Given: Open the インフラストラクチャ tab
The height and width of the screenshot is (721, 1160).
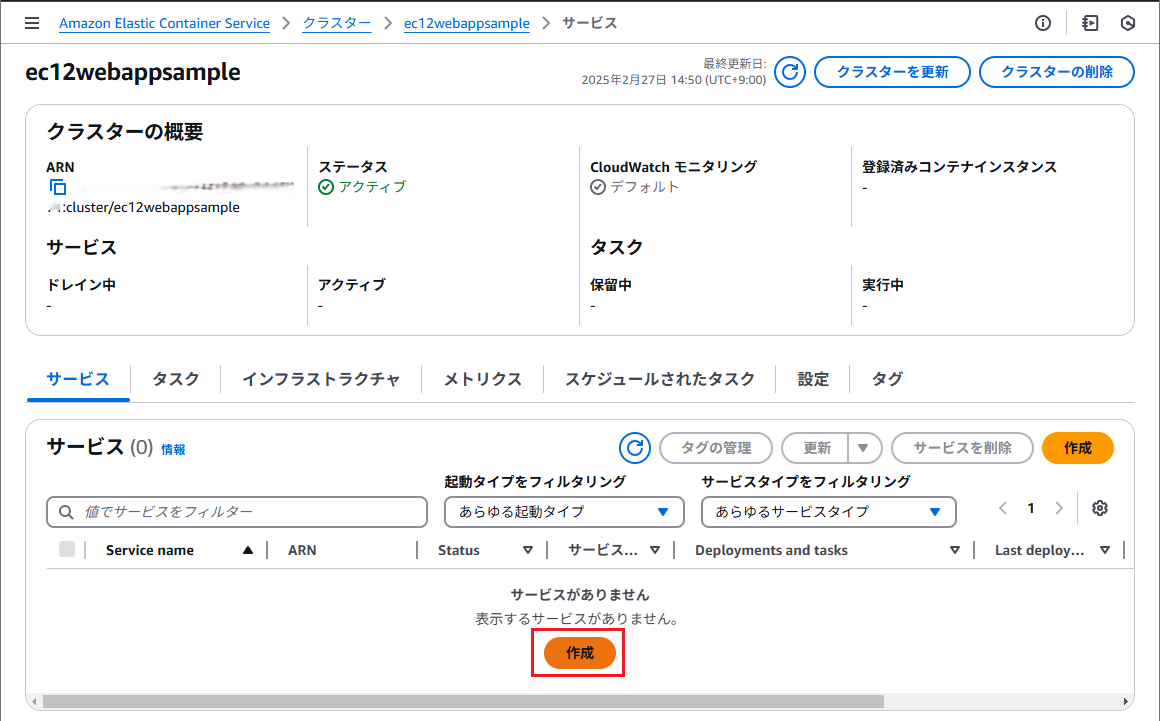Looking at the screenshot, I should pos(321,379).
